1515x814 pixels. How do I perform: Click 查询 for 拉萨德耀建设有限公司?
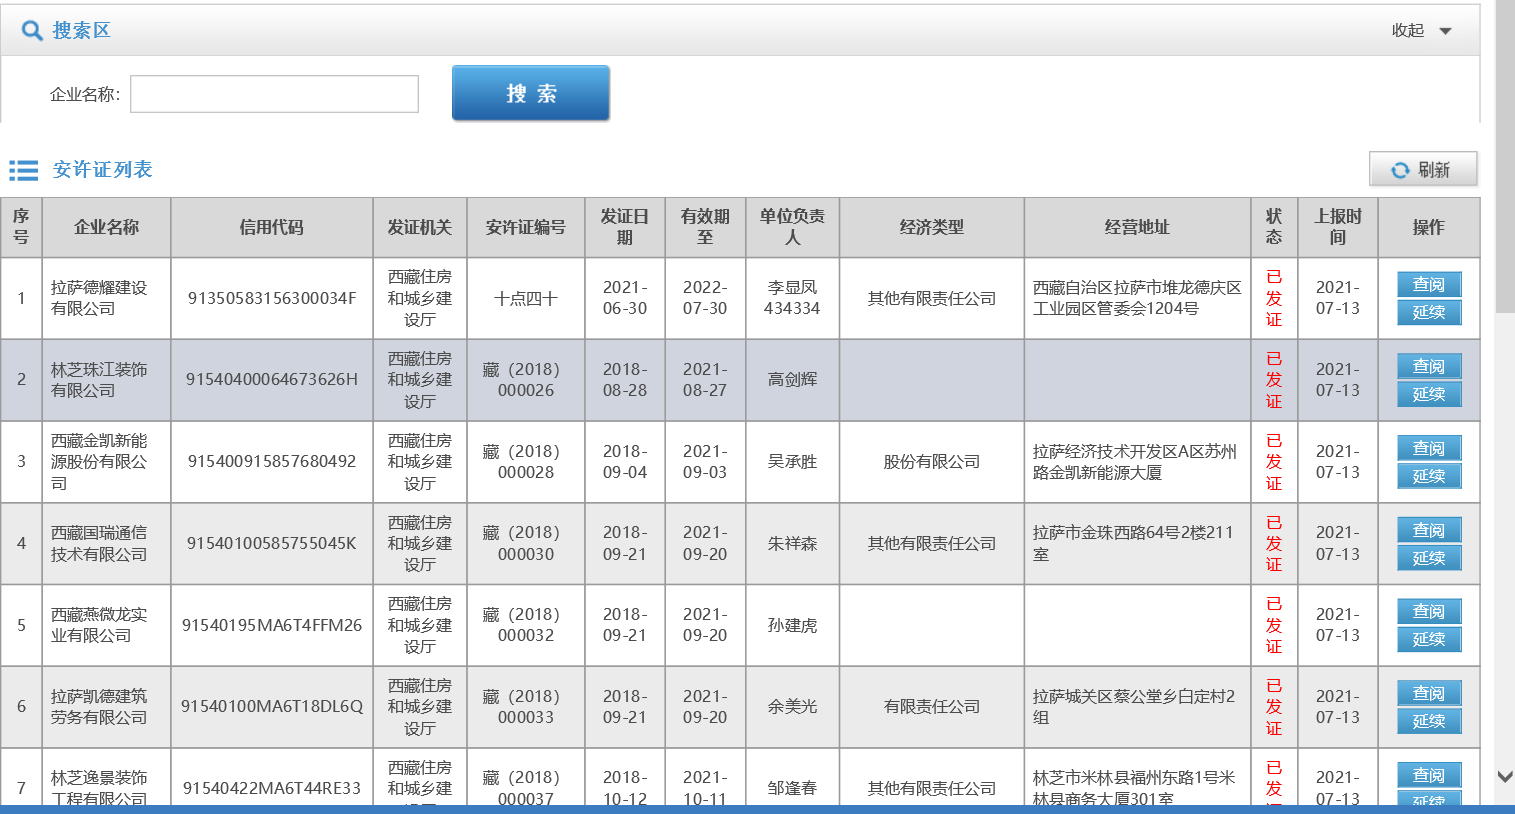click(1428, 285)
